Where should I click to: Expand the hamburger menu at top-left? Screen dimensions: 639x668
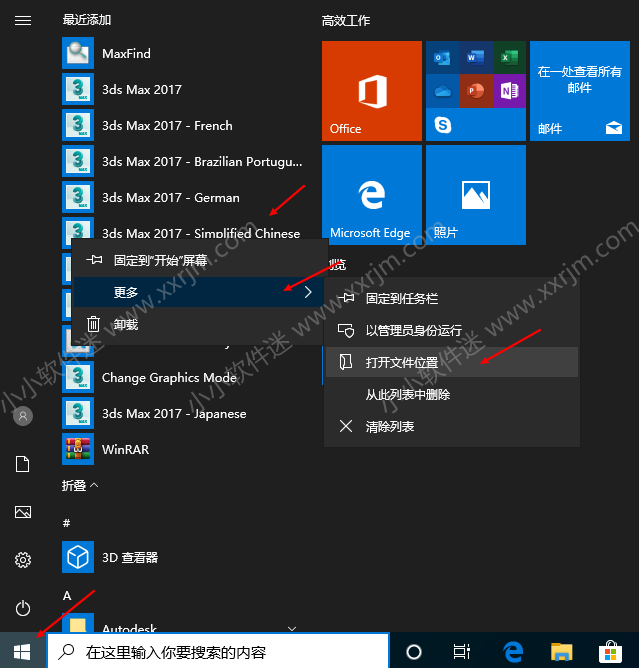coord(23,20)
